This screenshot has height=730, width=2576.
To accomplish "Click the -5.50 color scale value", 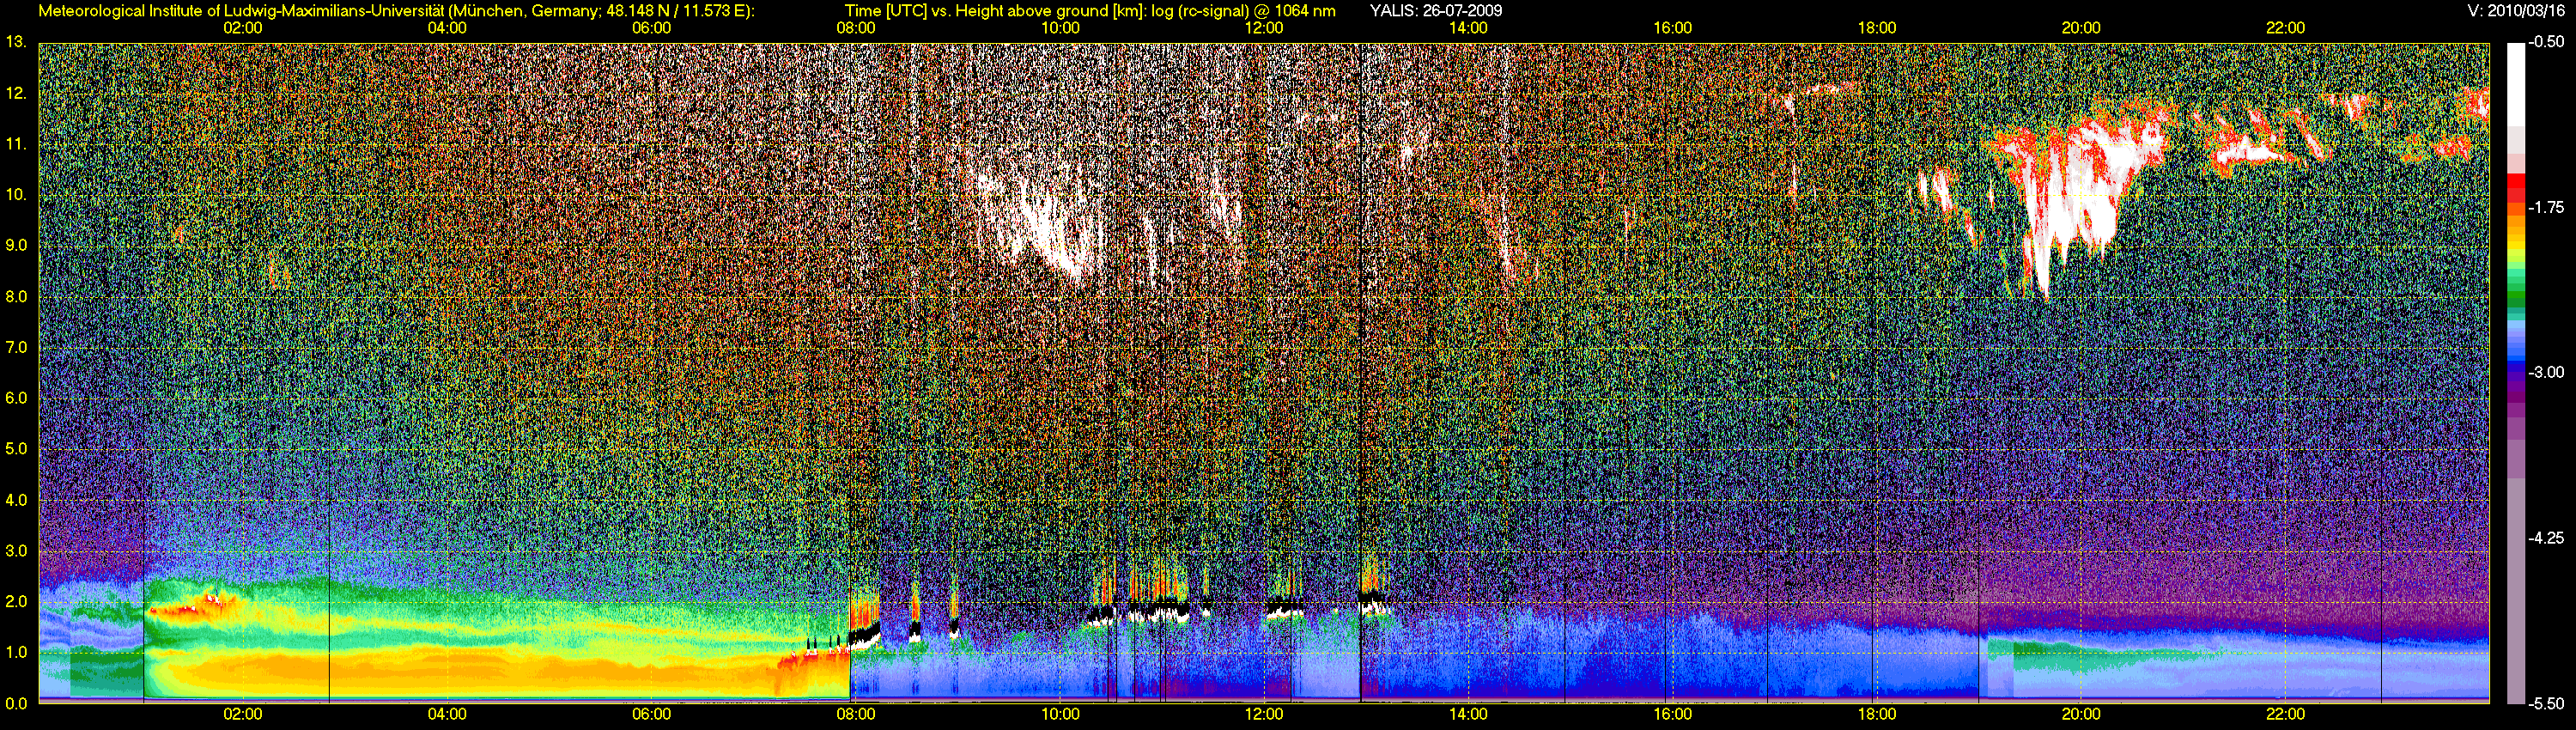I will (2546, 704).
